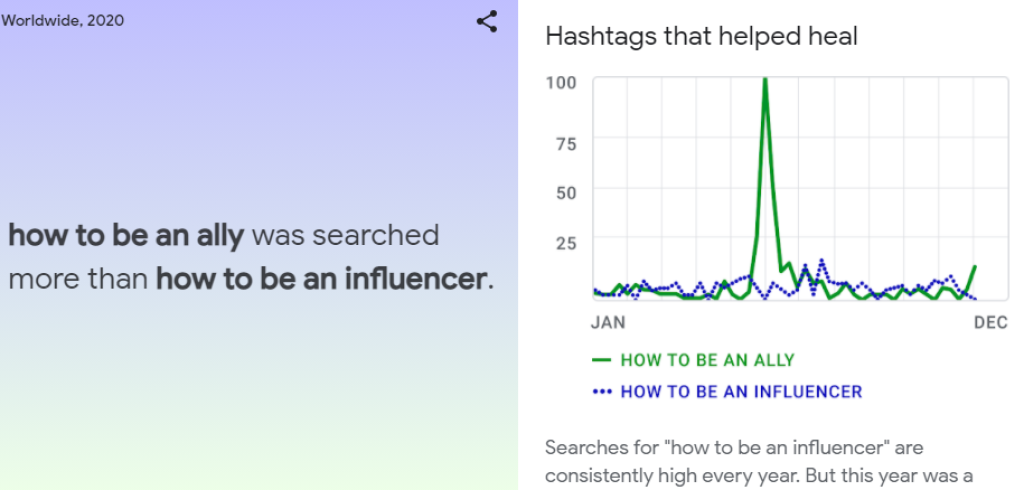The height and width of the screenshot is (490, 1024).
Task: Click the 25 y-axis label
Action: point(567,244)
